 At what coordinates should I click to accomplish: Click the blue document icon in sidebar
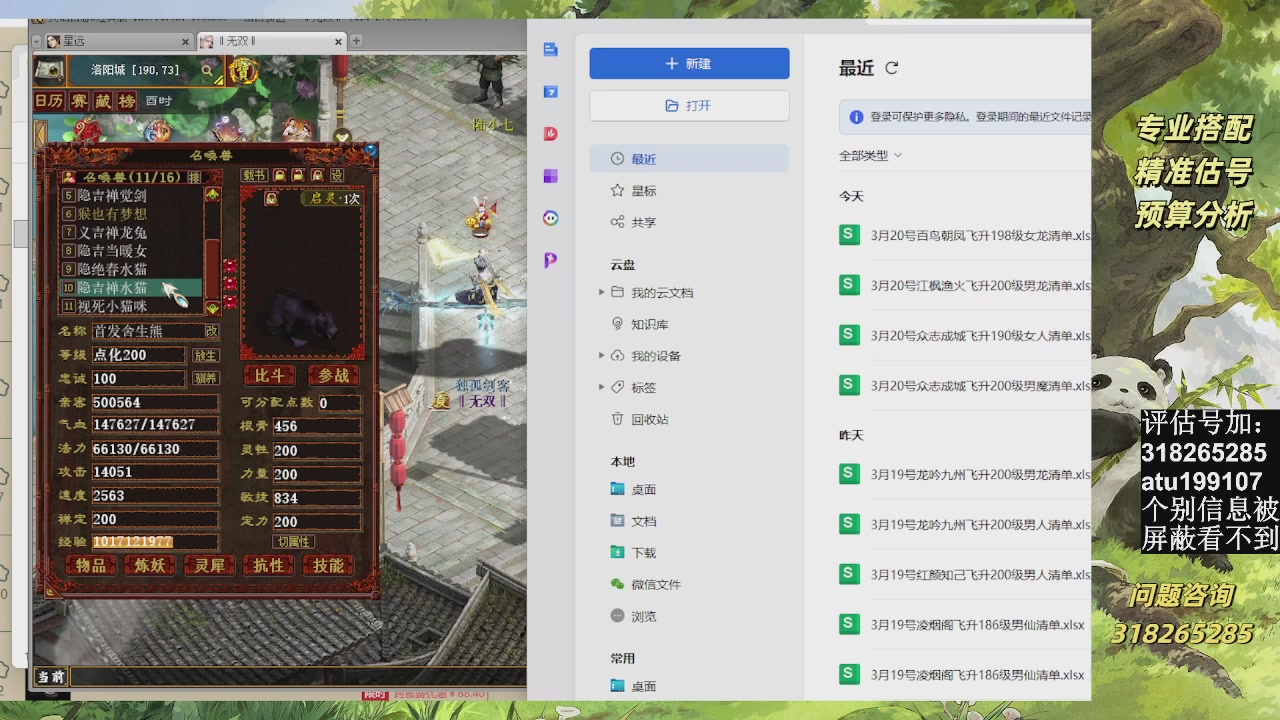point(550,50)
